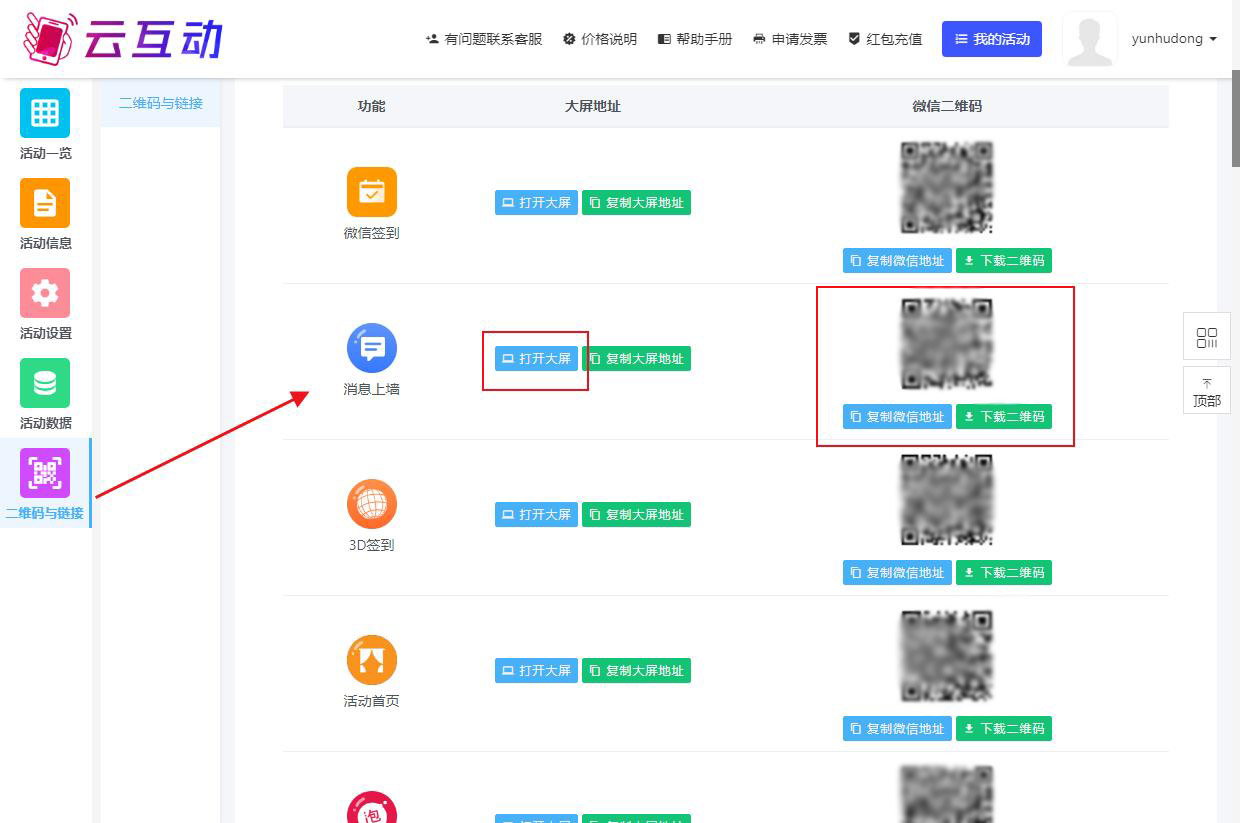Click 微信签到 QR code image

[947, 188]
